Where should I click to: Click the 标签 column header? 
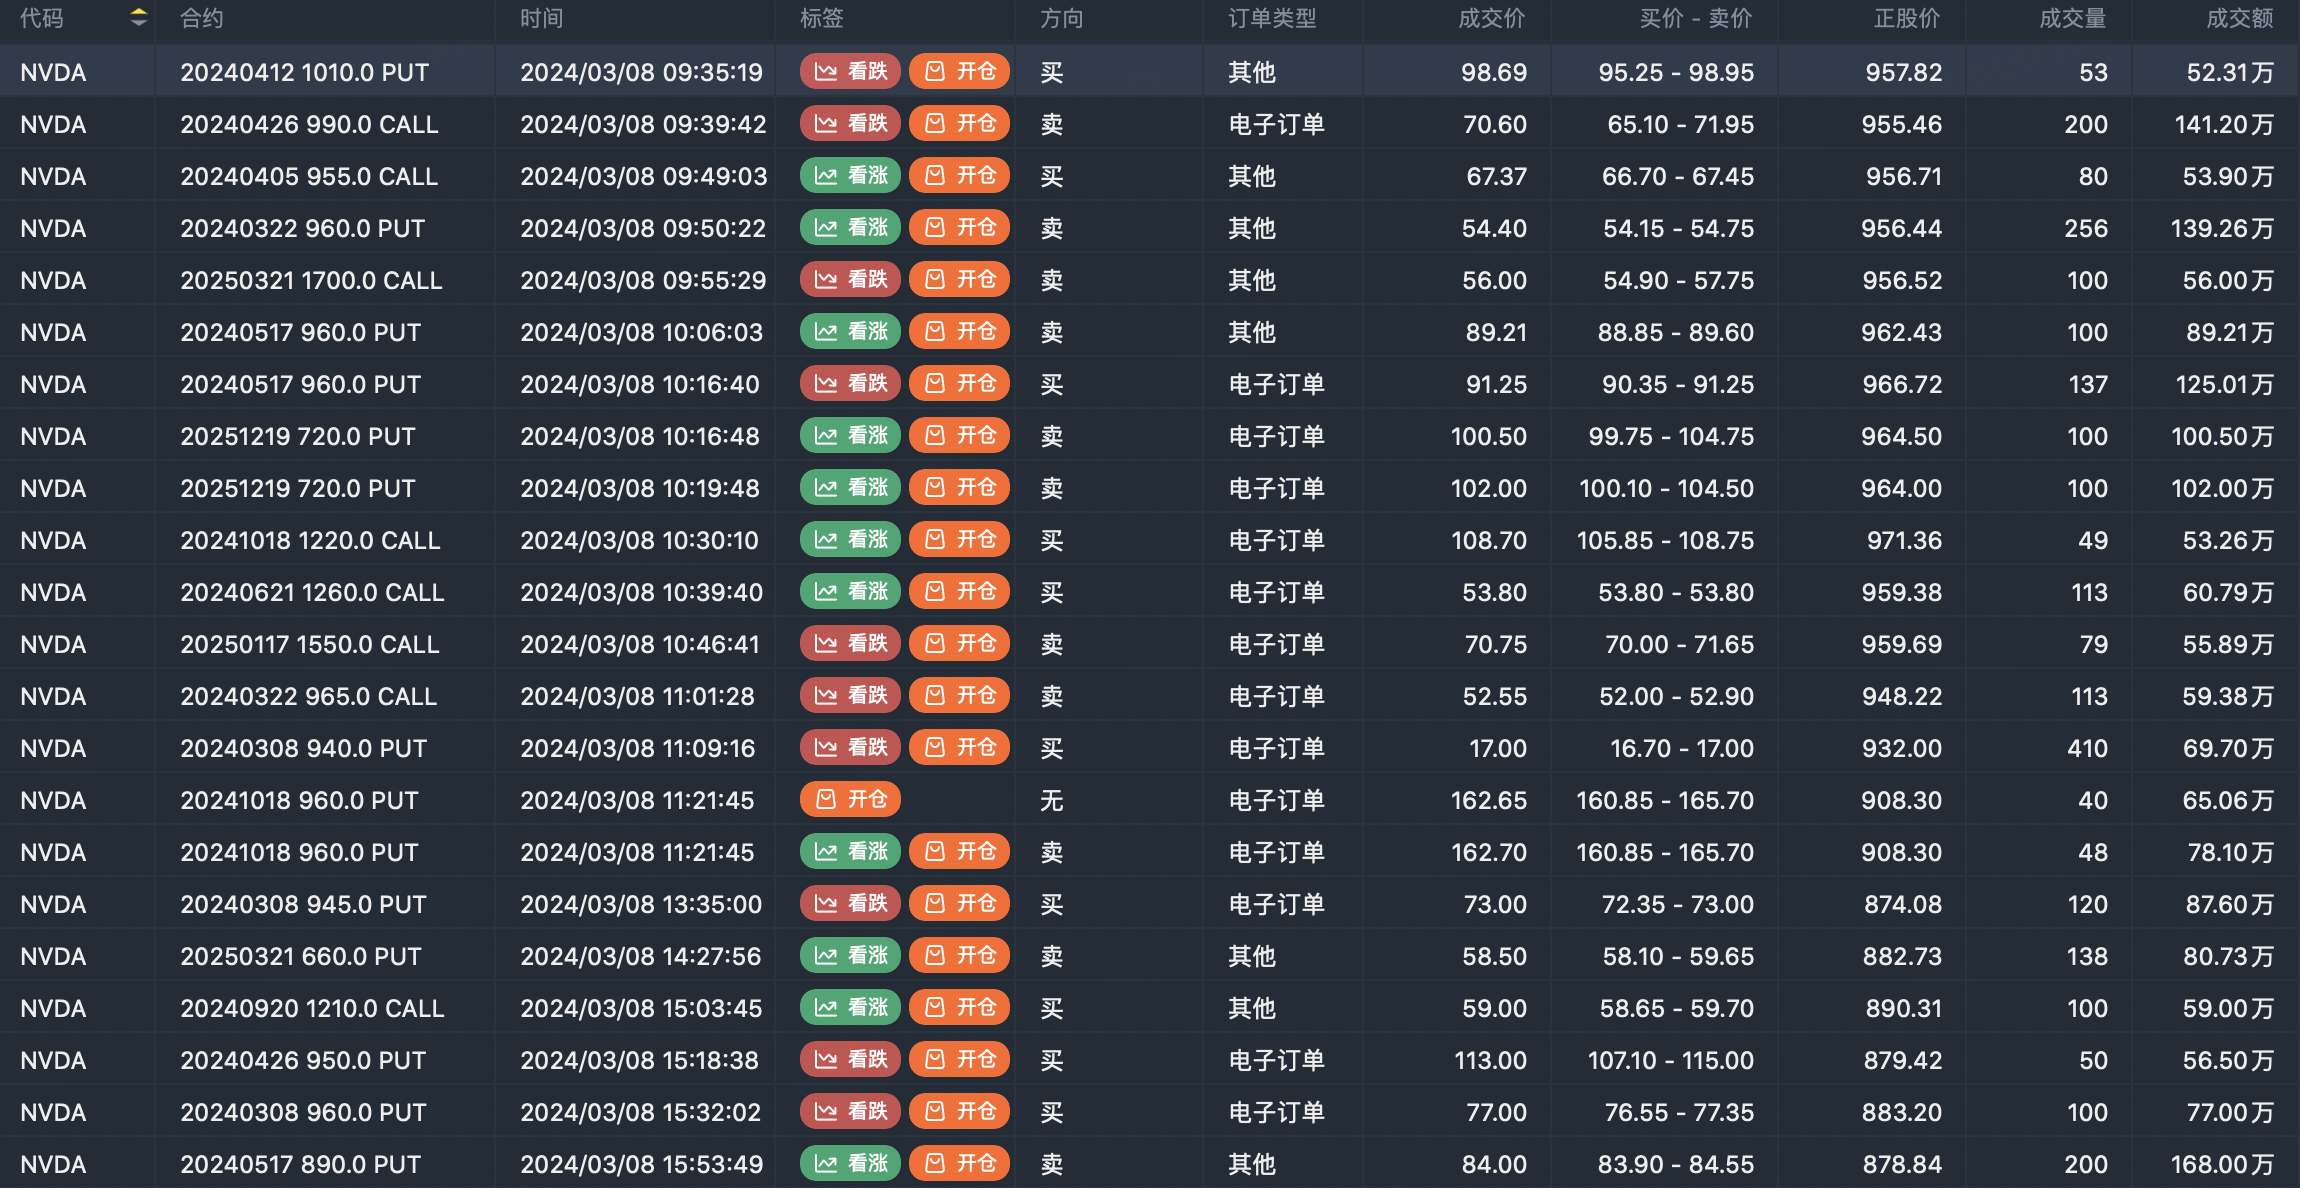click(x=822, y=19)
